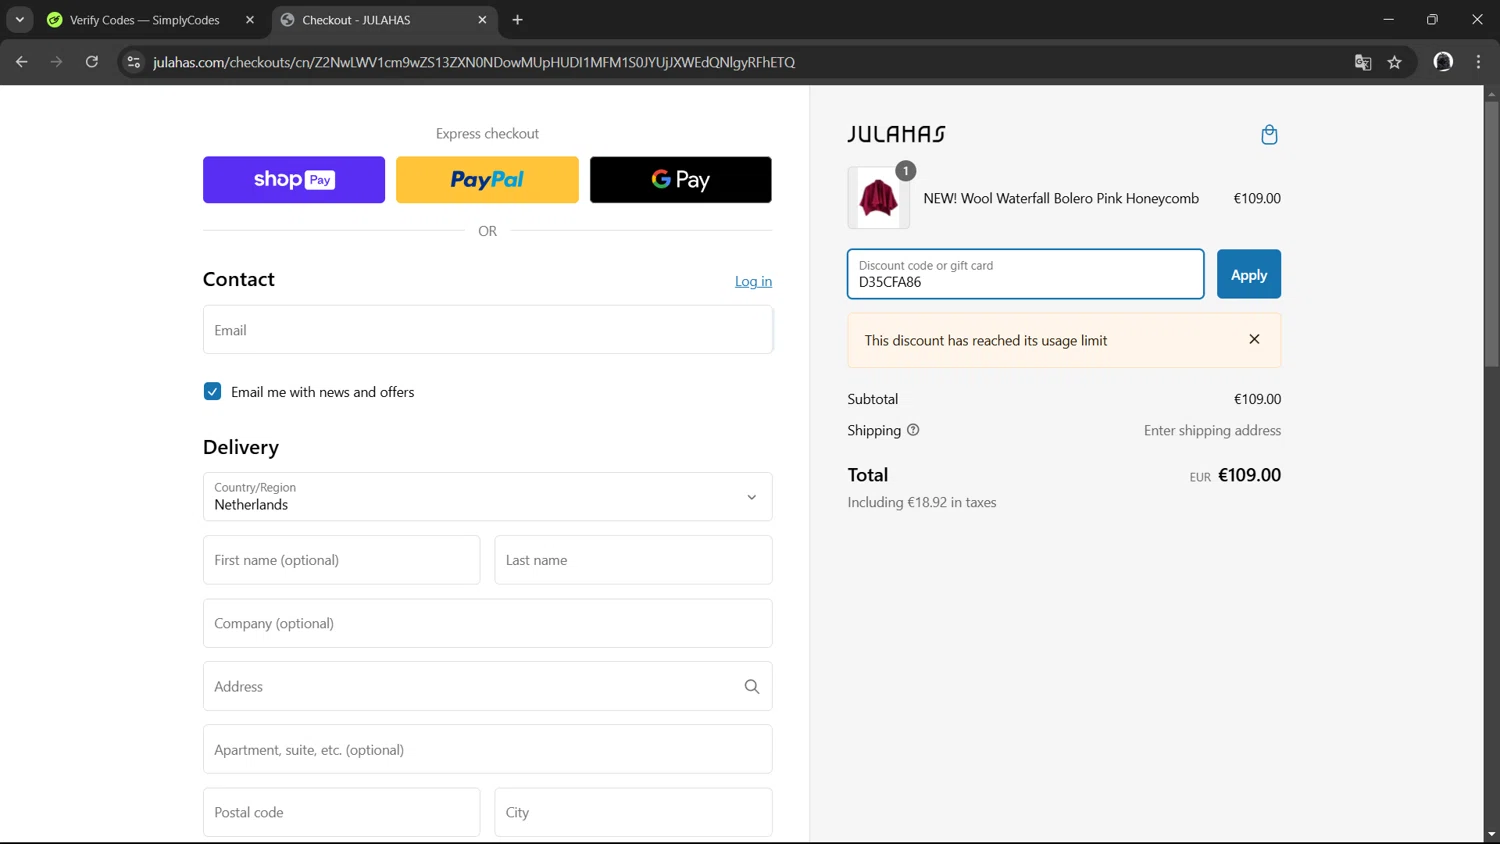This screenshot has width=1500, height=844.
Task: Click the "Including €18.92 in taxes" text
Action: (x=922, y=502)
